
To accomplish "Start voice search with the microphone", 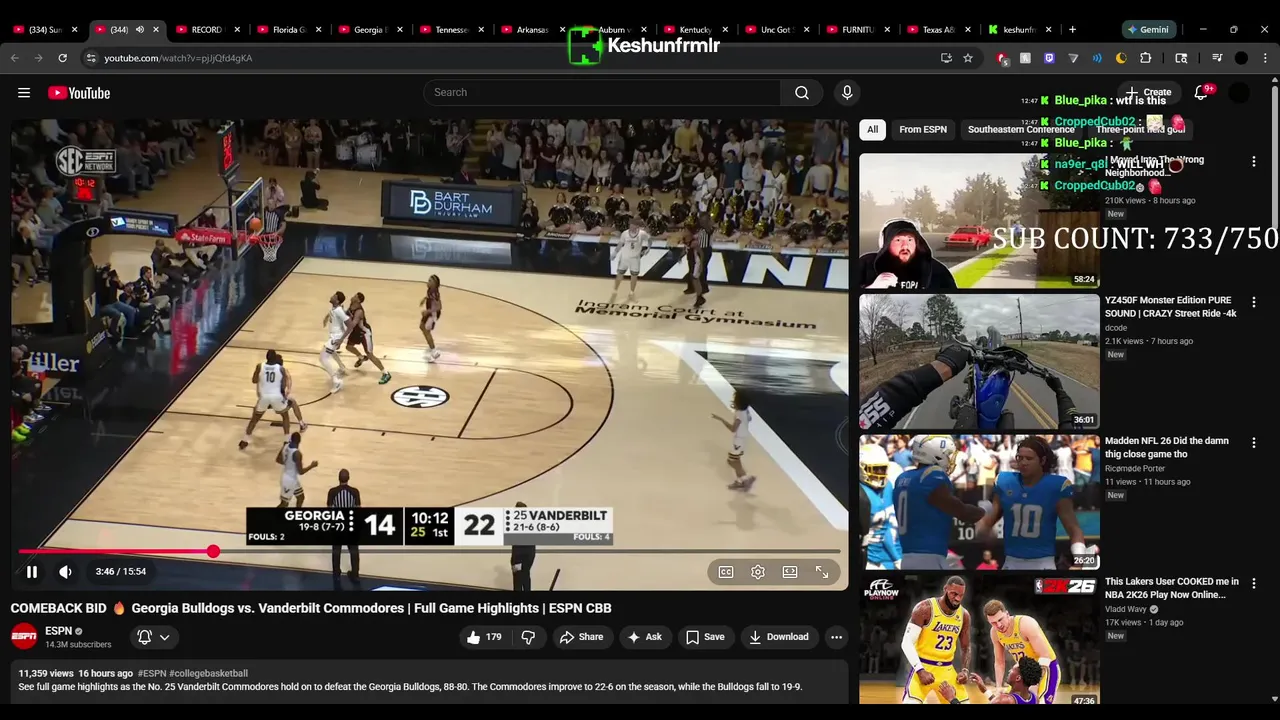I will click(847, 93).
